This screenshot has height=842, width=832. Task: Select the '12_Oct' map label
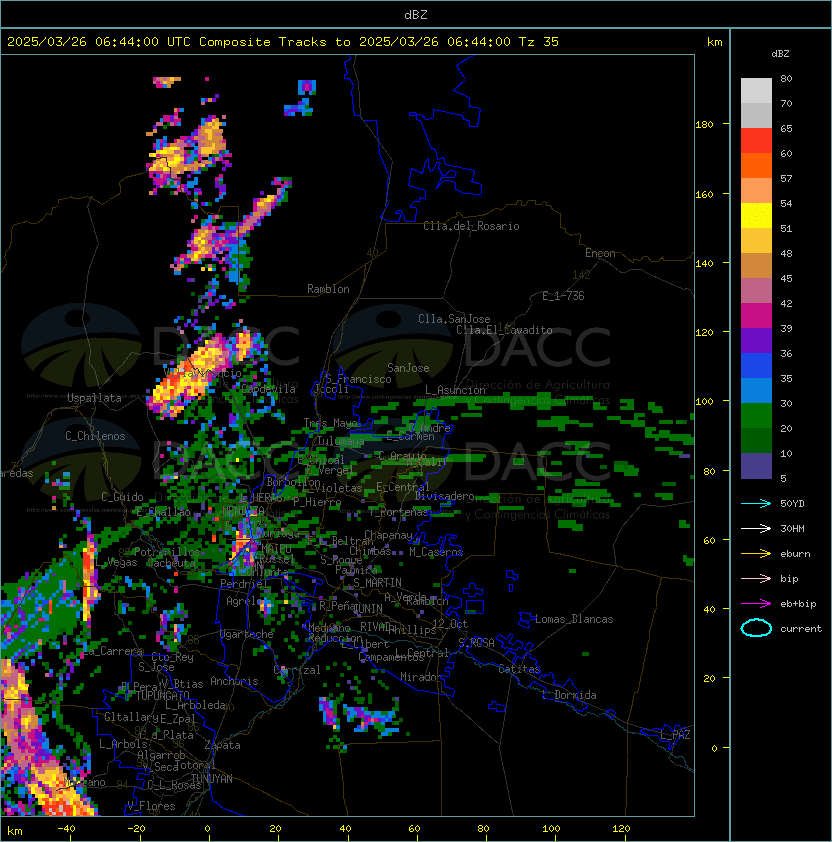(450, 624)
